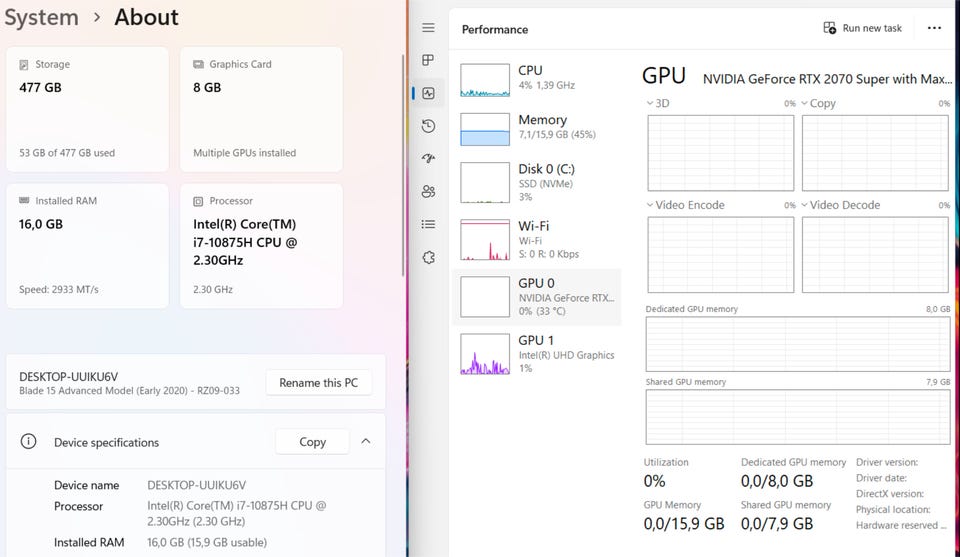Open the Video Encode graph dropdown

click(651, 205)
